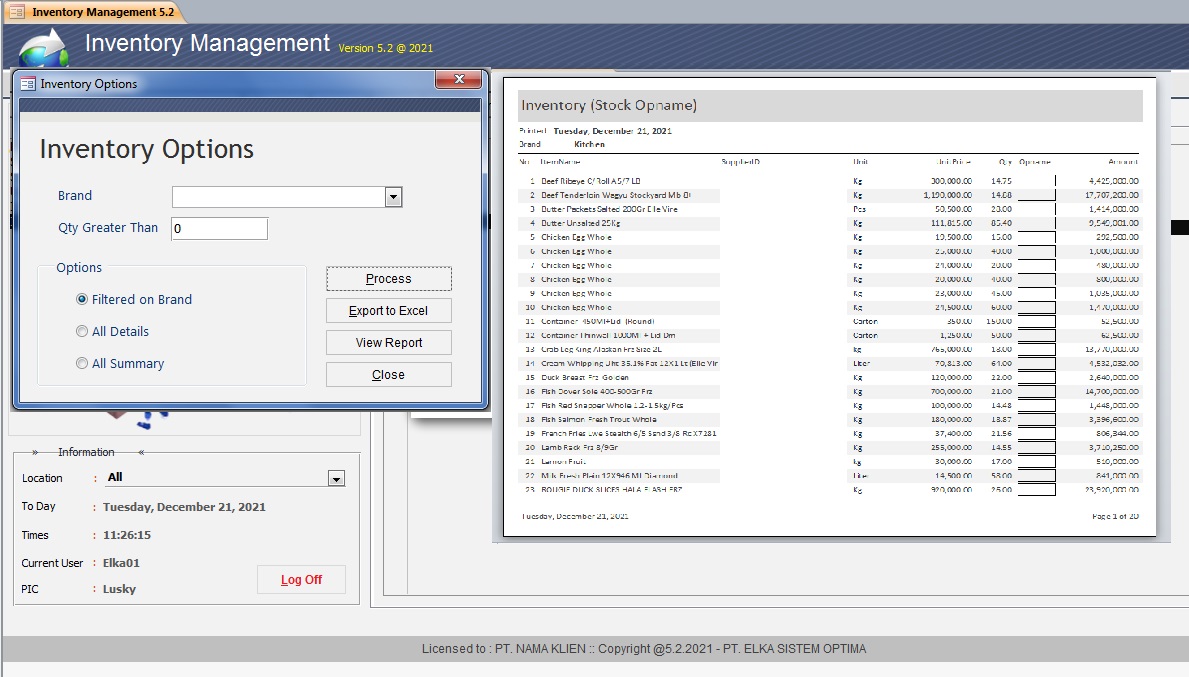Pick the All Summary radio option
This screenshot has height=677, width=1189.
[x=82, y=363]
